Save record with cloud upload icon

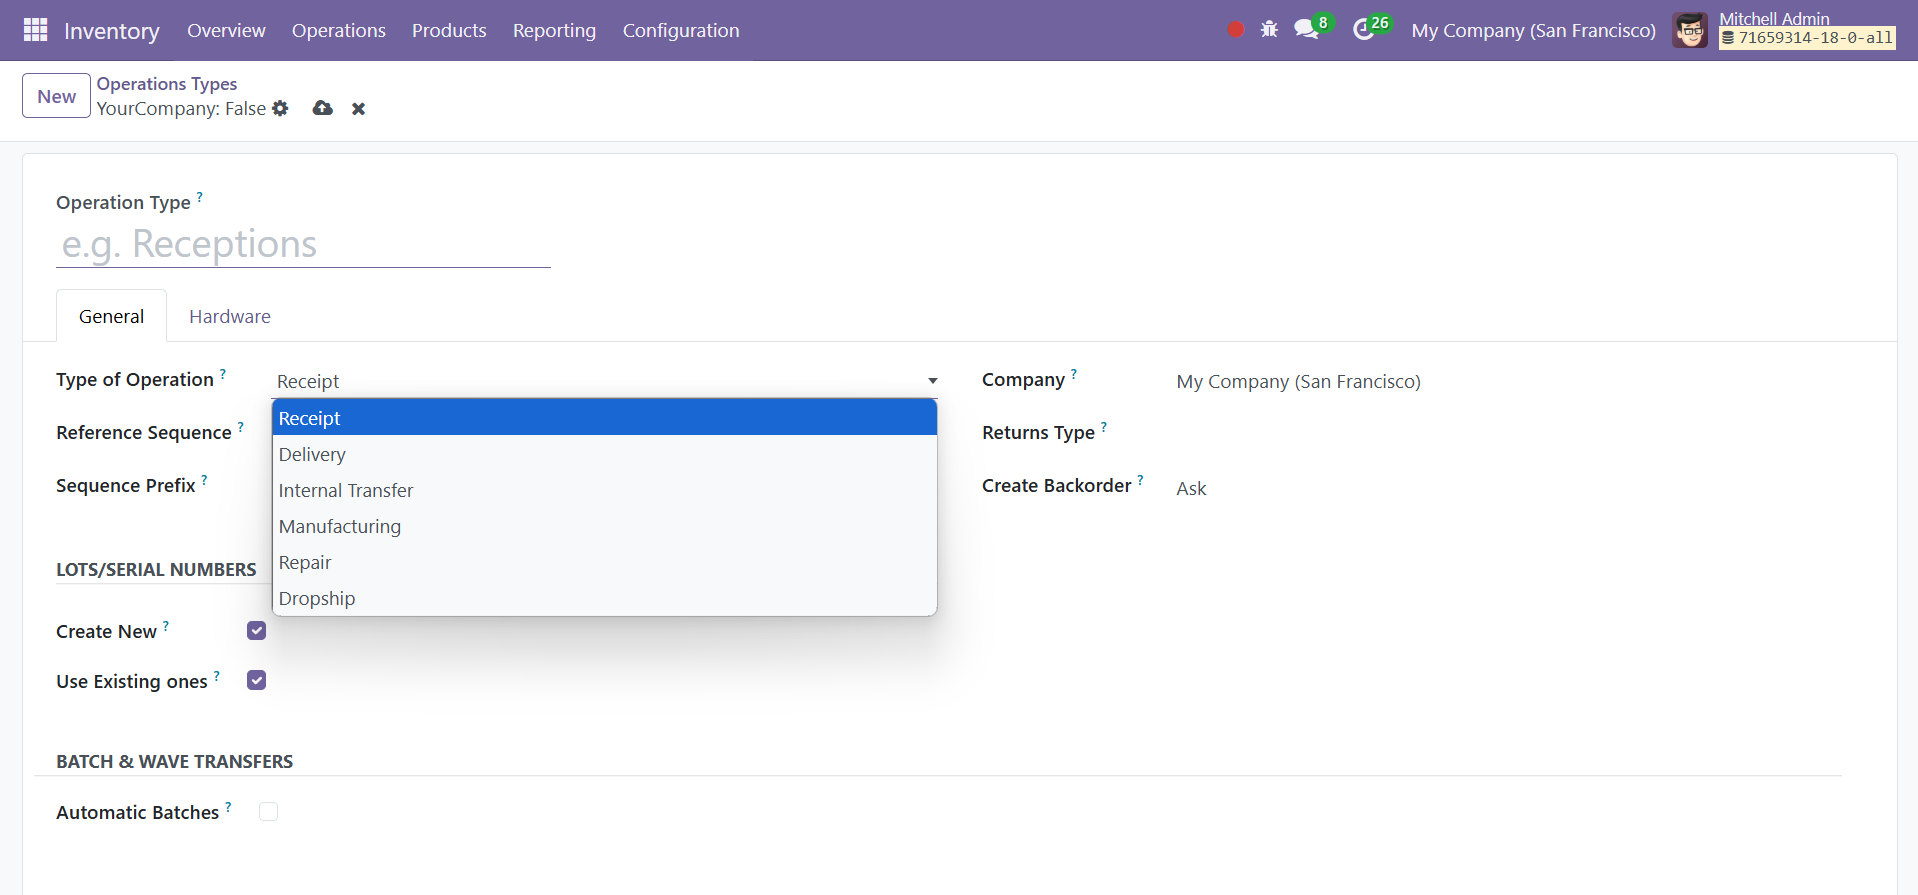point(322,108)
